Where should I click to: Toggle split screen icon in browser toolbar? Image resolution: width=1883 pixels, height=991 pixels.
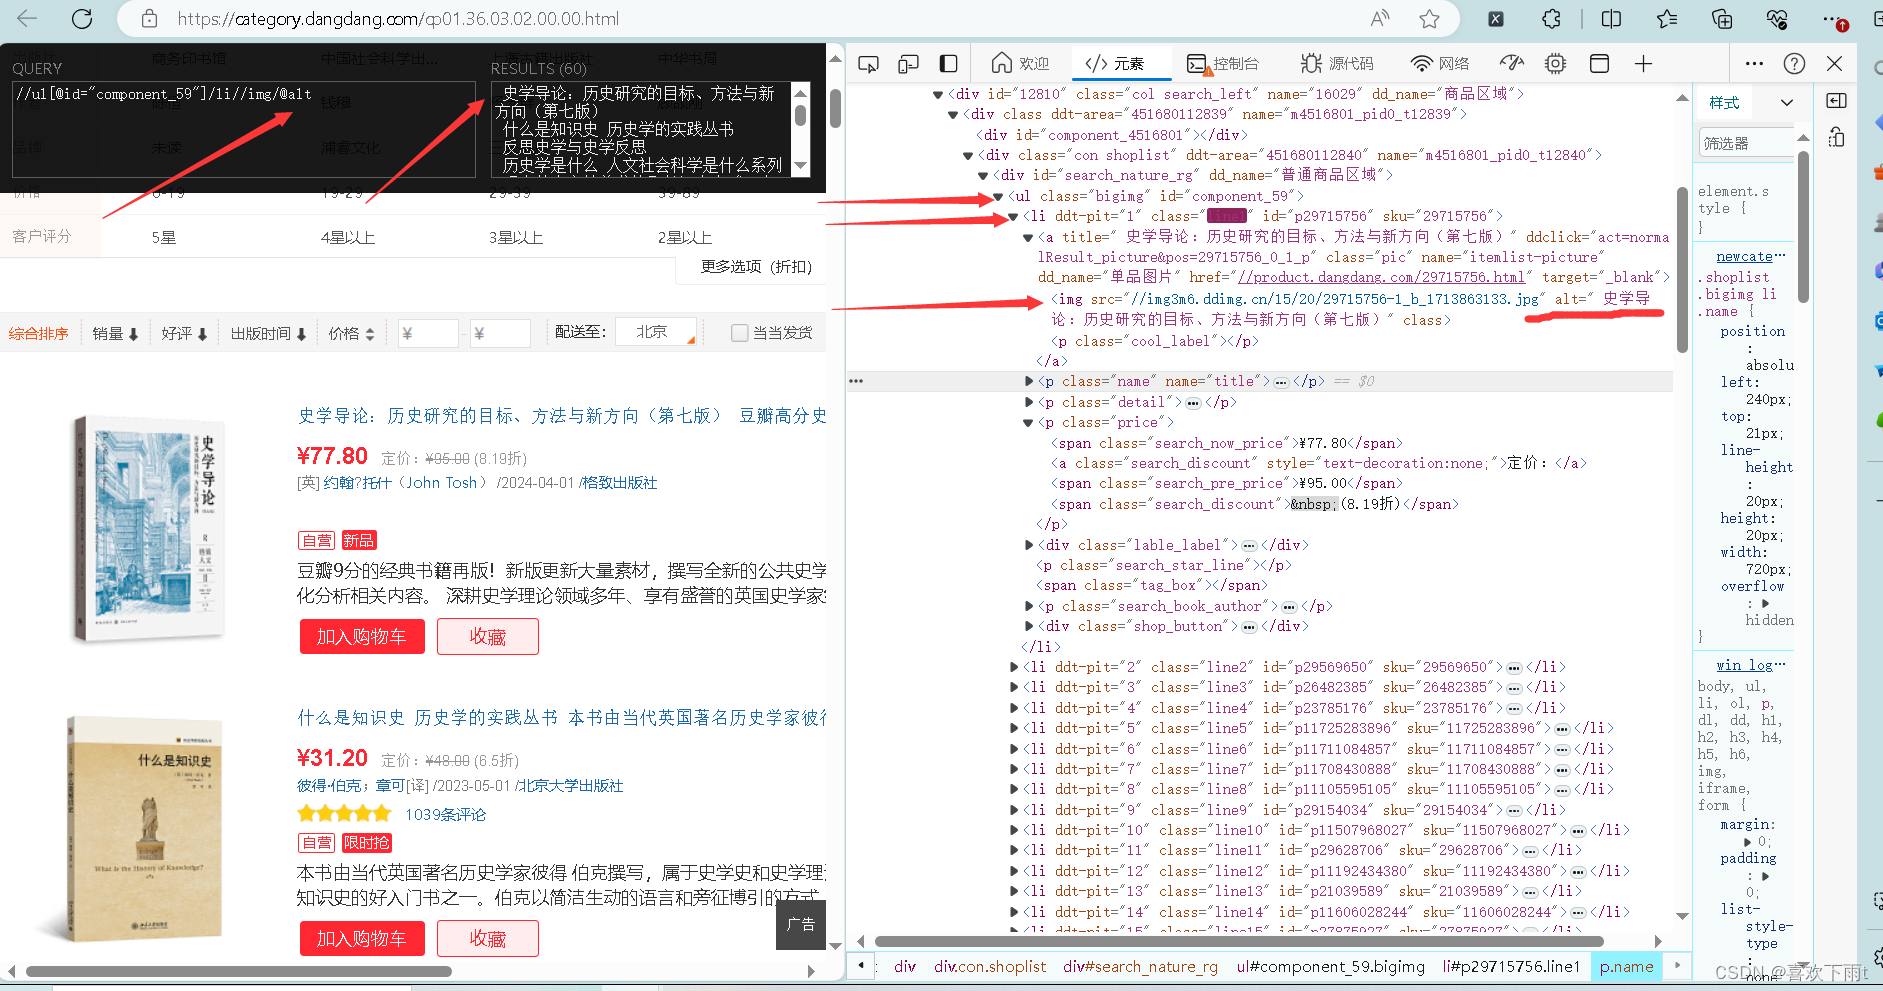pos(1612,18)
